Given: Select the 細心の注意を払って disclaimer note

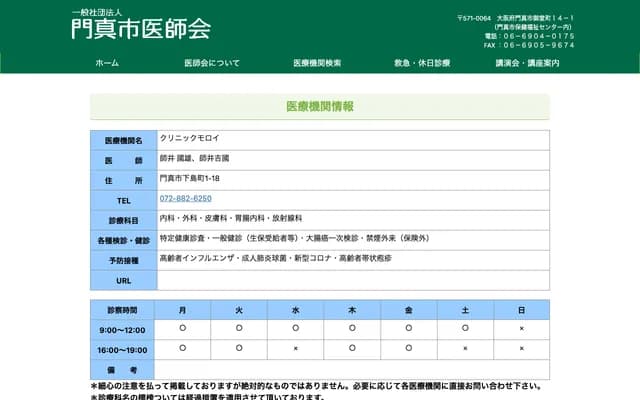Looking at the screenshot, I should tap(317, 386).
